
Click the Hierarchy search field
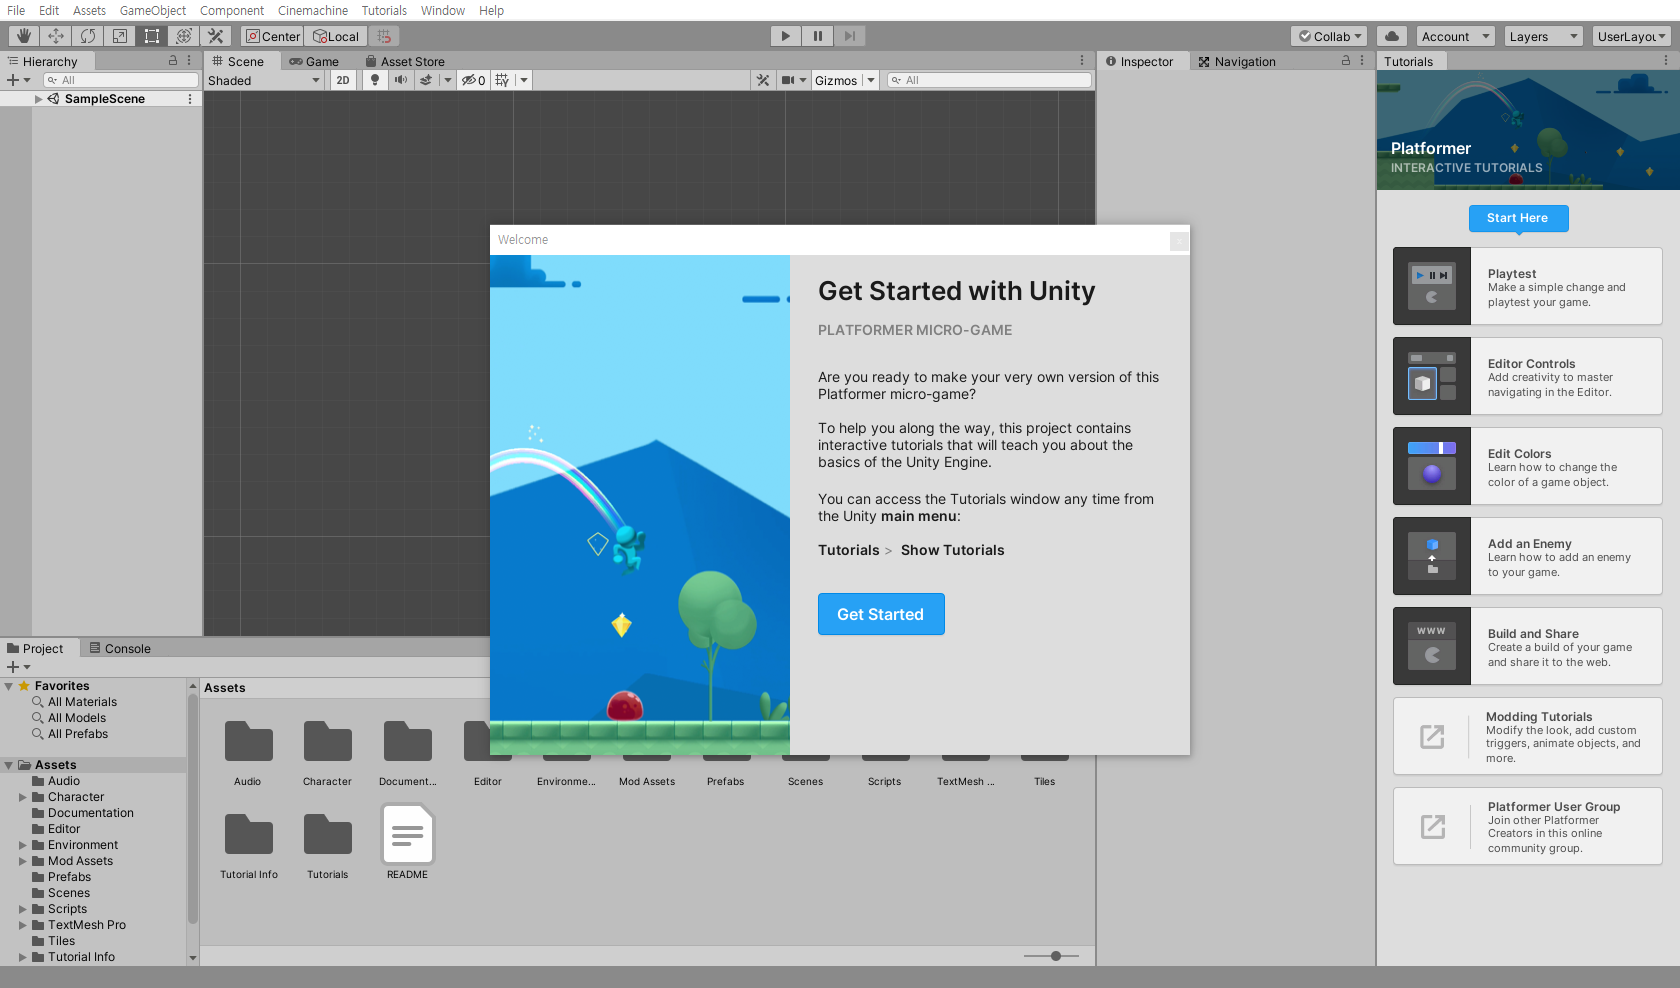click(121, 80)
